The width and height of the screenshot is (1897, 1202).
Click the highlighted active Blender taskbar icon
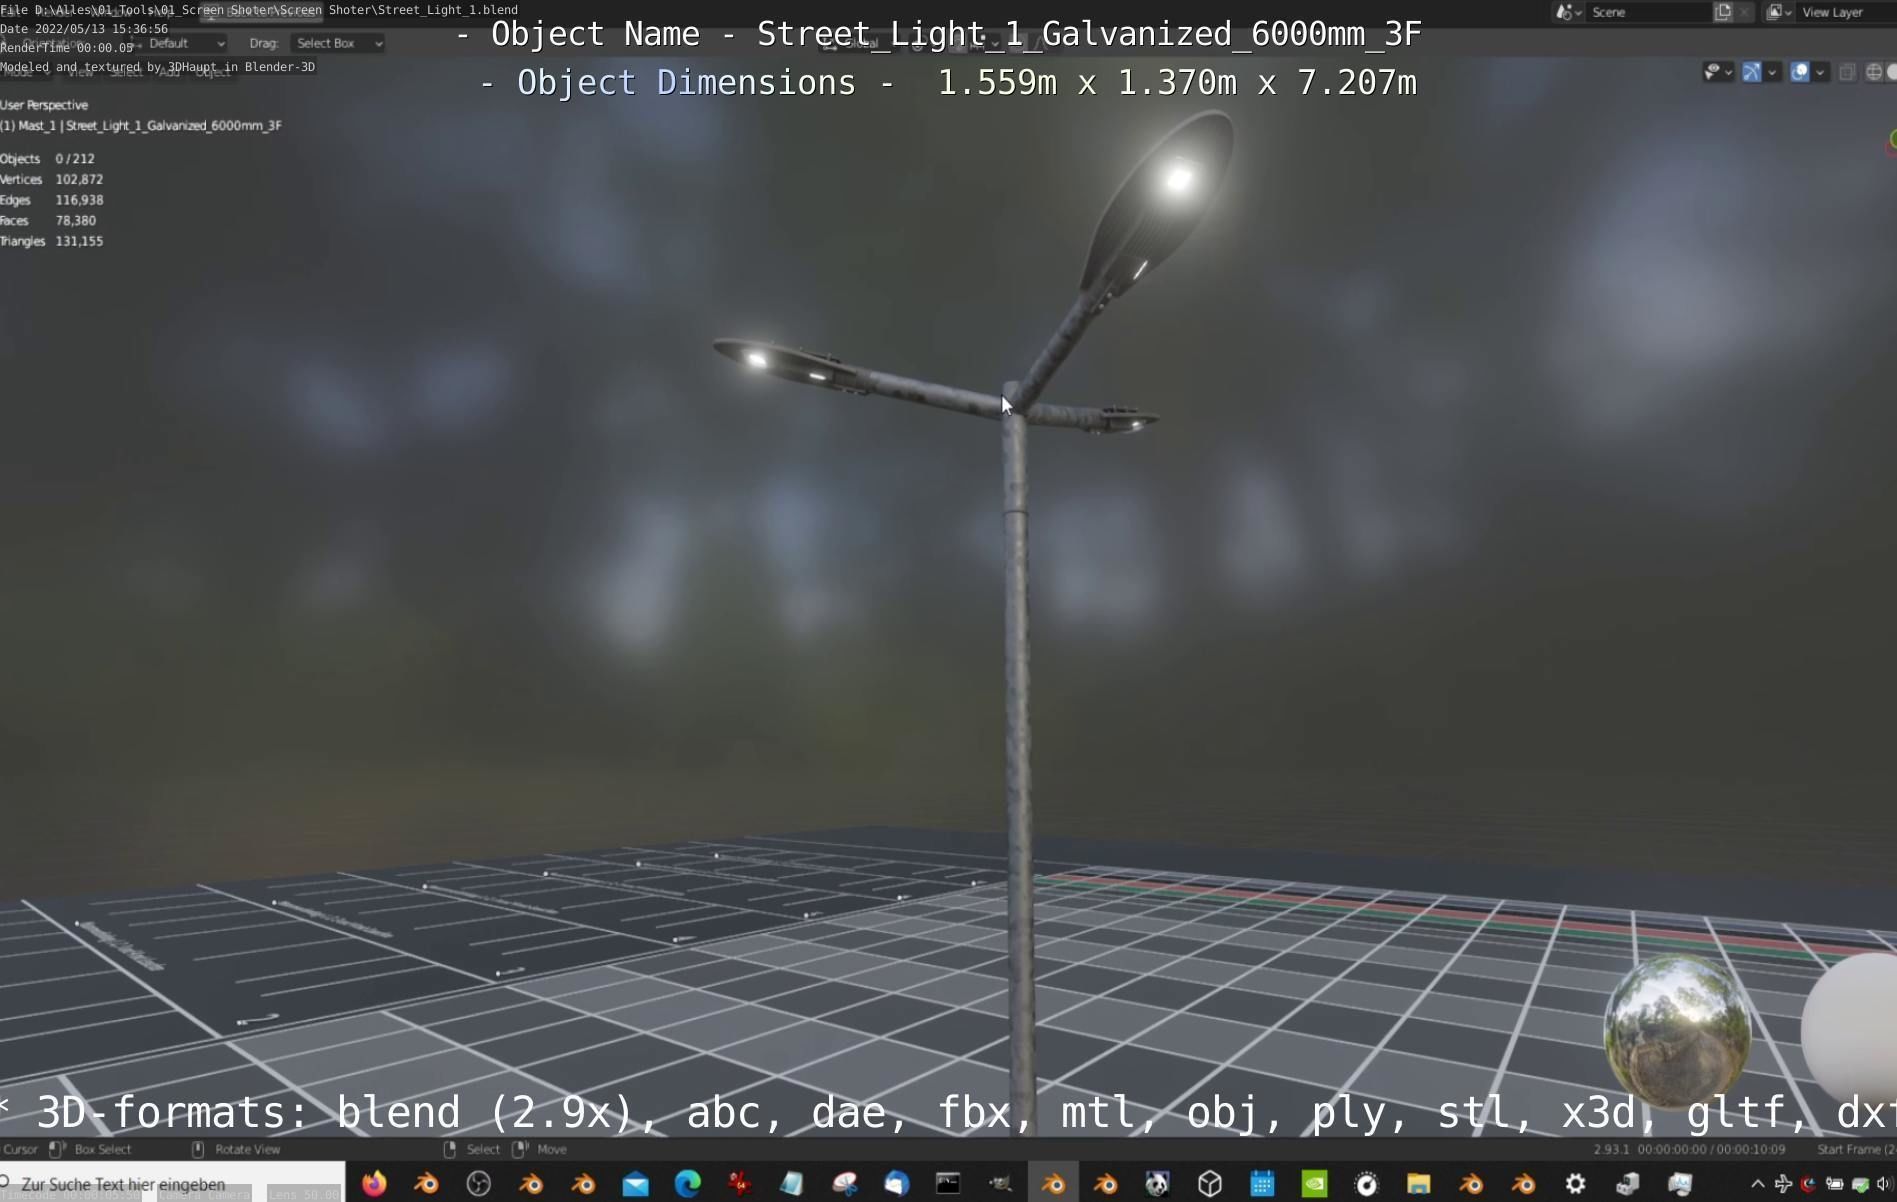click(x=1053, y=1184)
